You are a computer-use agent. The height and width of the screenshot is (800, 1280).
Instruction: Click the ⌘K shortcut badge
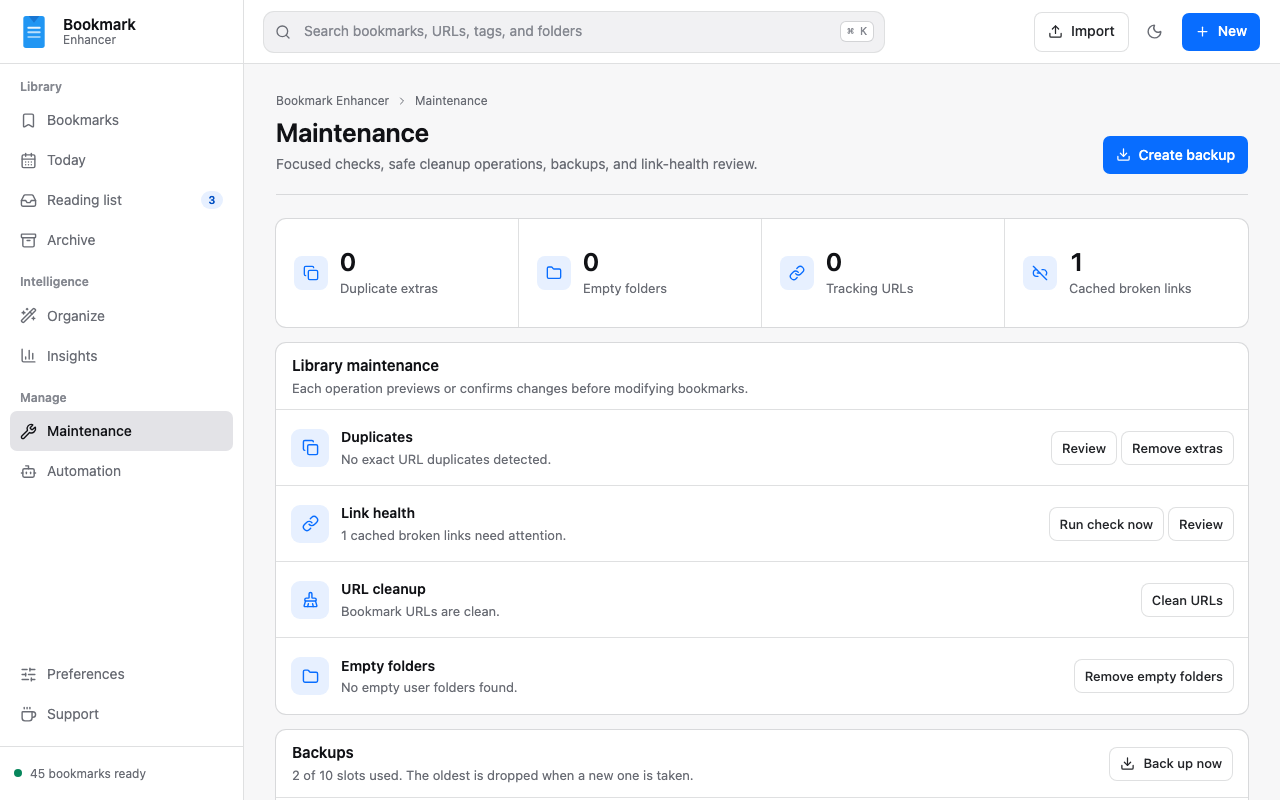click(x=857, y=32)
